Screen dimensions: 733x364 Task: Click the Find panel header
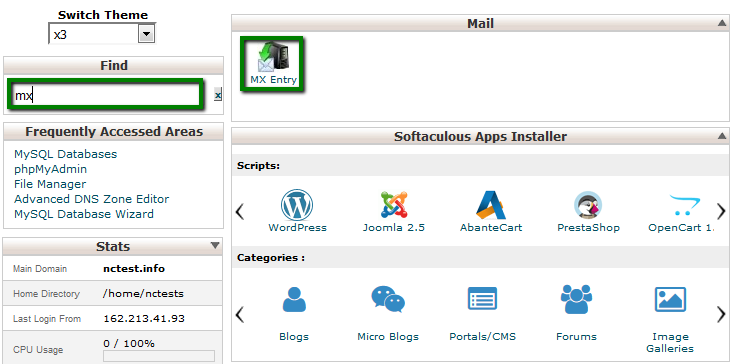click(114, 65)
